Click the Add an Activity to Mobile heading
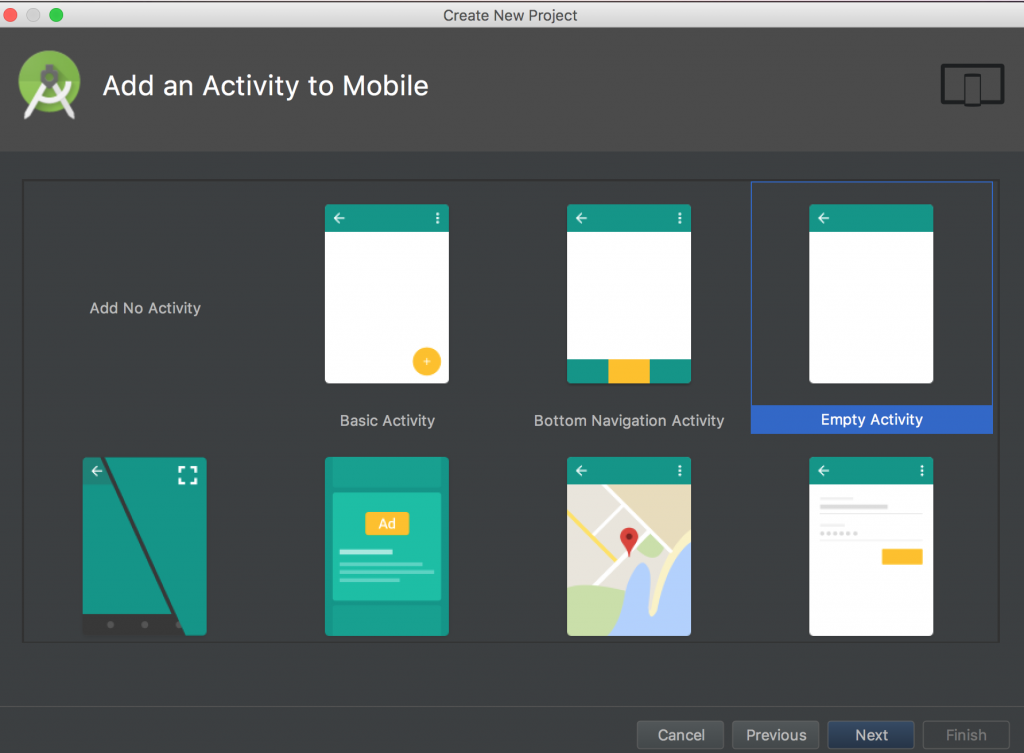The height and width of the screenshot is (753, 1024). 266,86
